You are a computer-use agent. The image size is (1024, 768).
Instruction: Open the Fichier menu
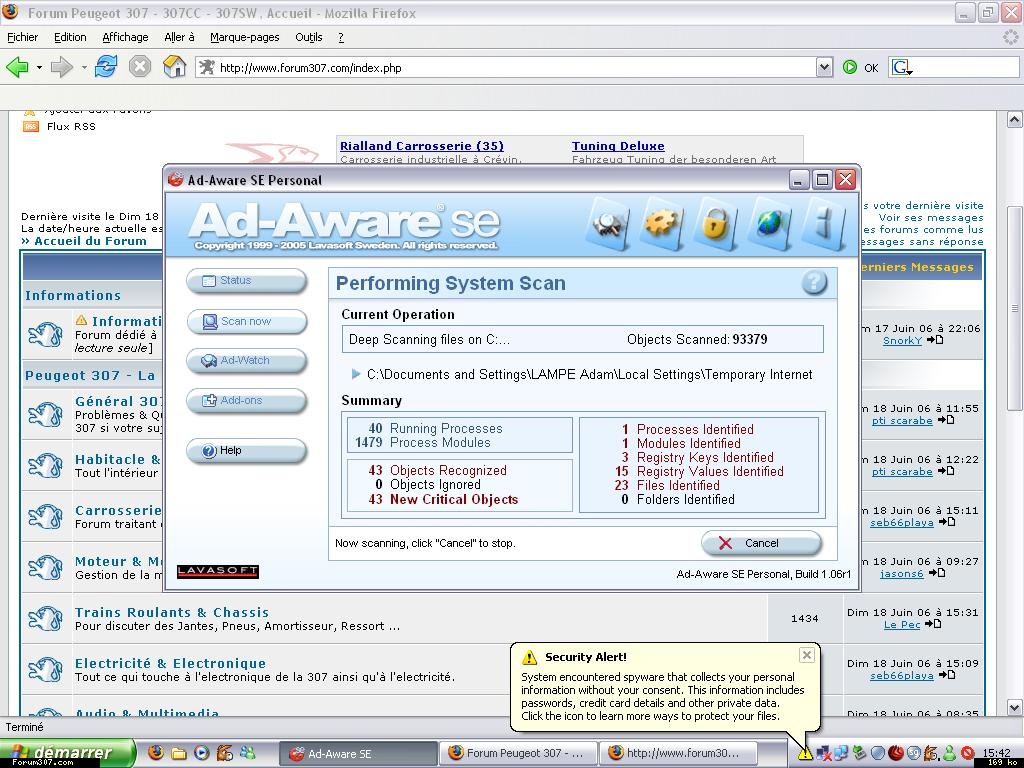(22, 37)
